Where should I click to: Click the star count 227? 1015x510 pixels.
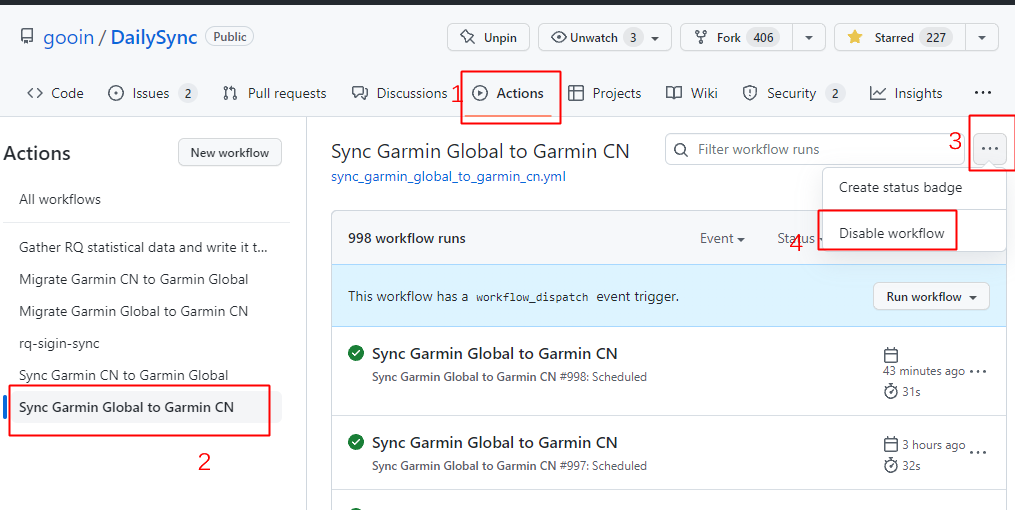pyautogui.click(x=935, y=38)
